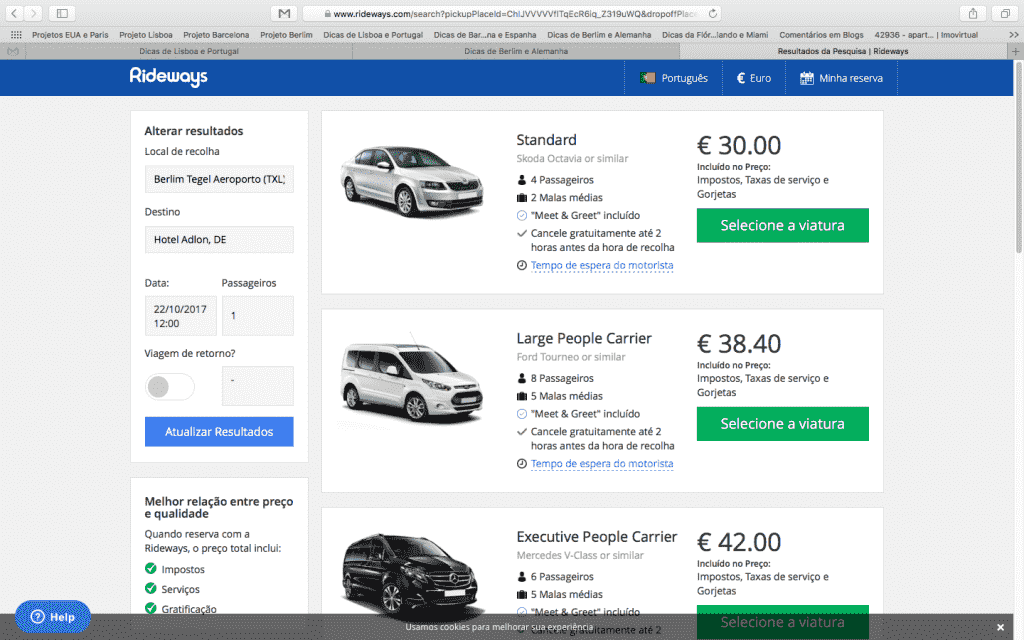1024x640 pixels.
Task: Click the Mercedes V-Class van image
Action: 411,578
